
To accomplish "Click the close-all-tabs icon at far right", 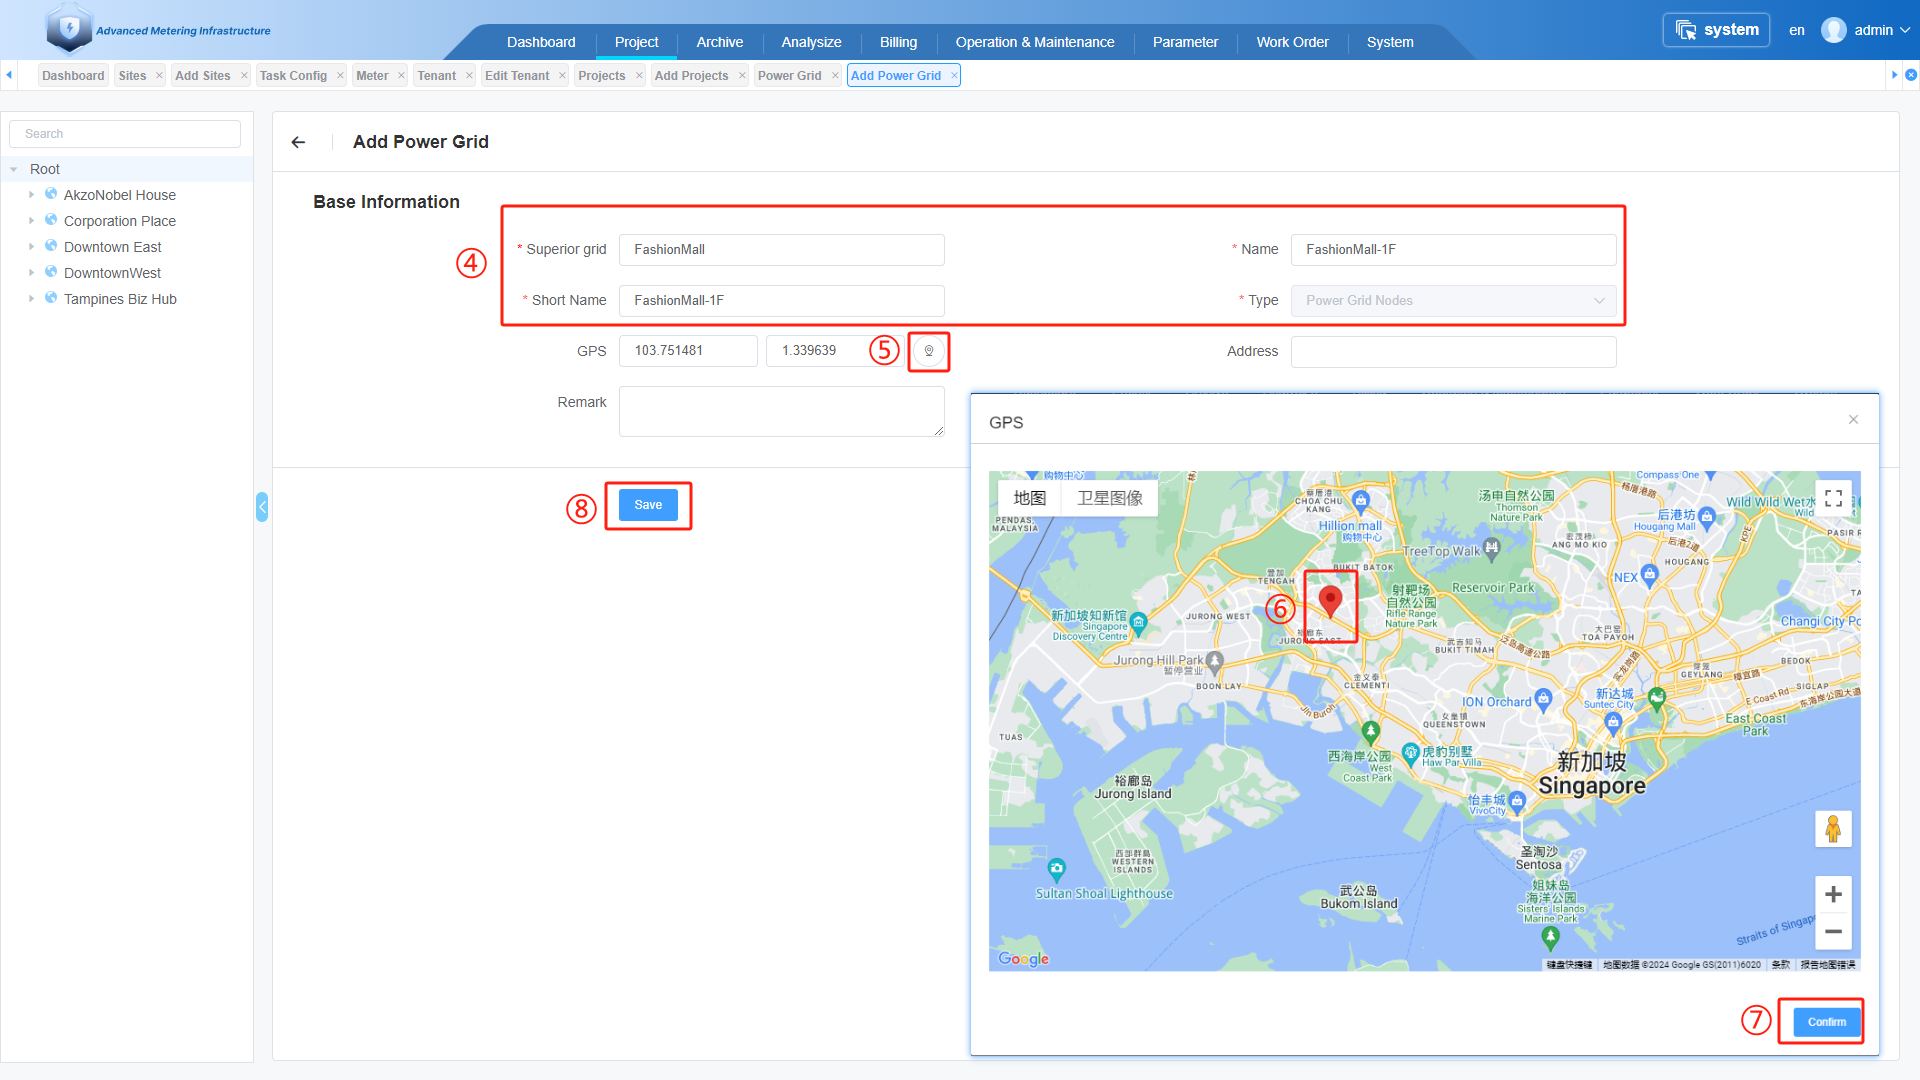I will click(1911, 75).
